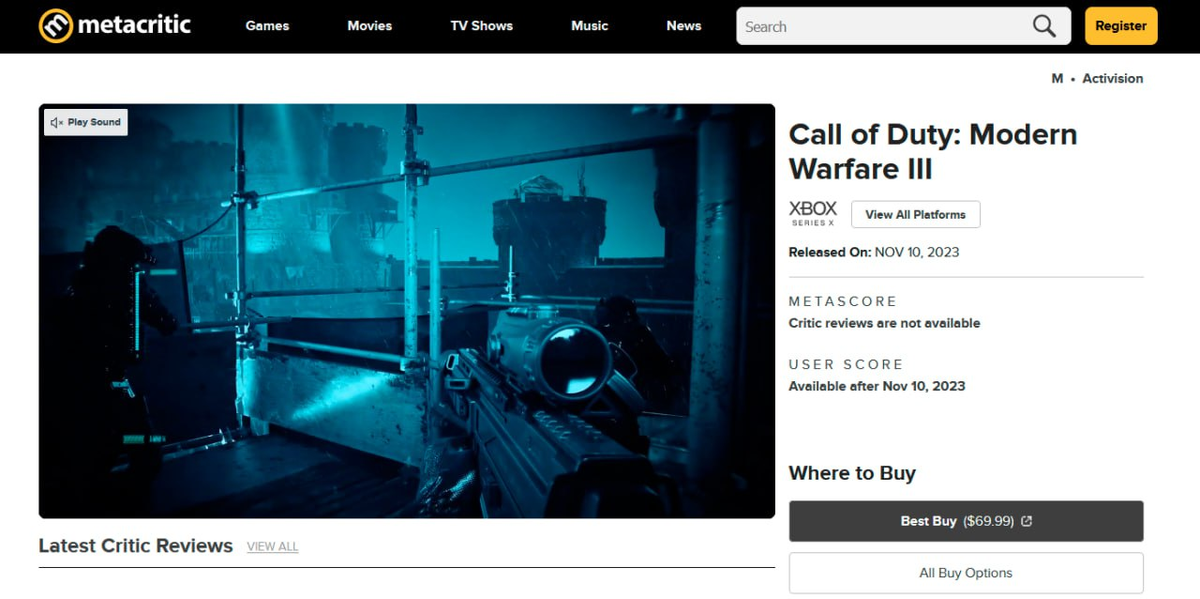The width and height of the screenshot is (1200, 599).
Task: Click the All Buy Options button
Action: (x=966, y=573)
